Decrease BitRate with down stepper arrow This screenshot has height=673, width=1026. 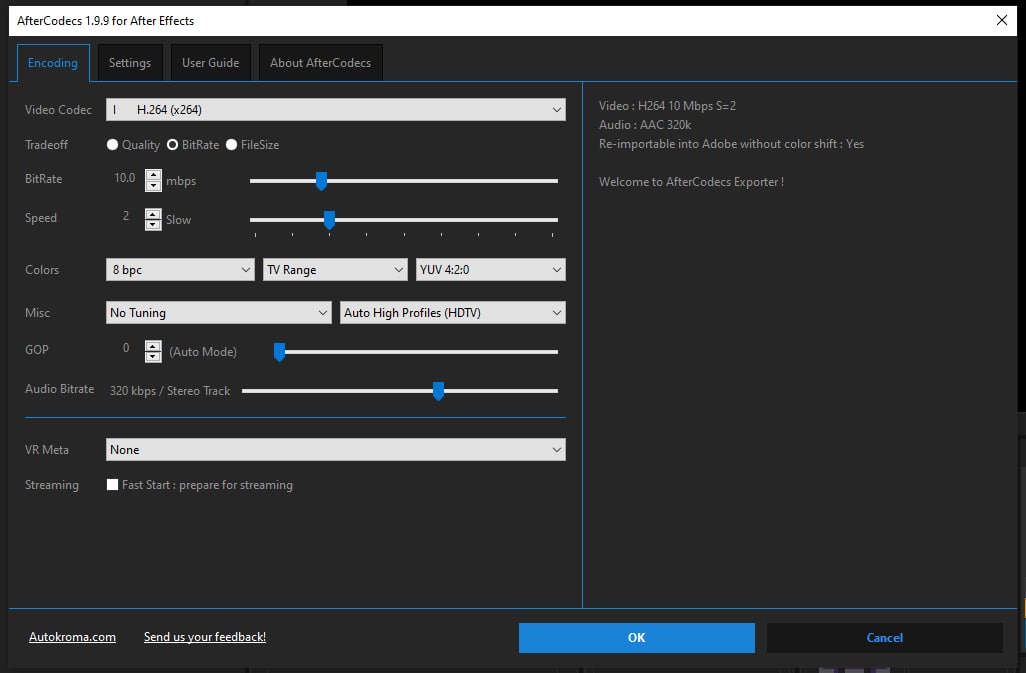point(153,186)
